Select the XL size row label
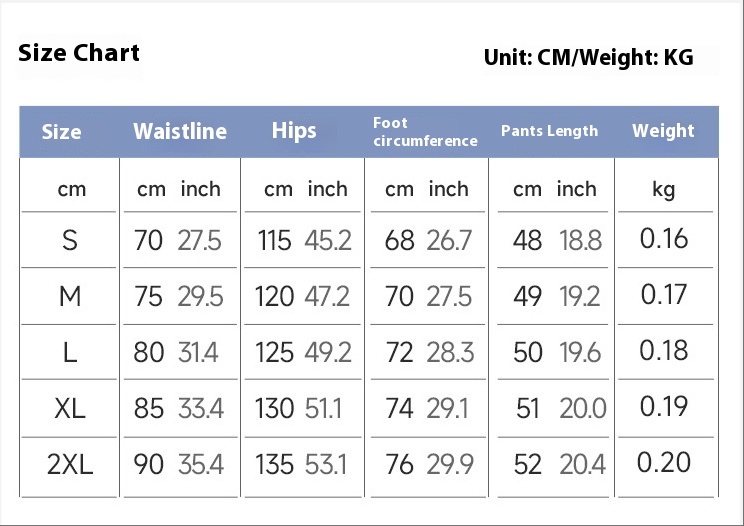The height and width of the screenshot is (526, 744). click(70, 408)
